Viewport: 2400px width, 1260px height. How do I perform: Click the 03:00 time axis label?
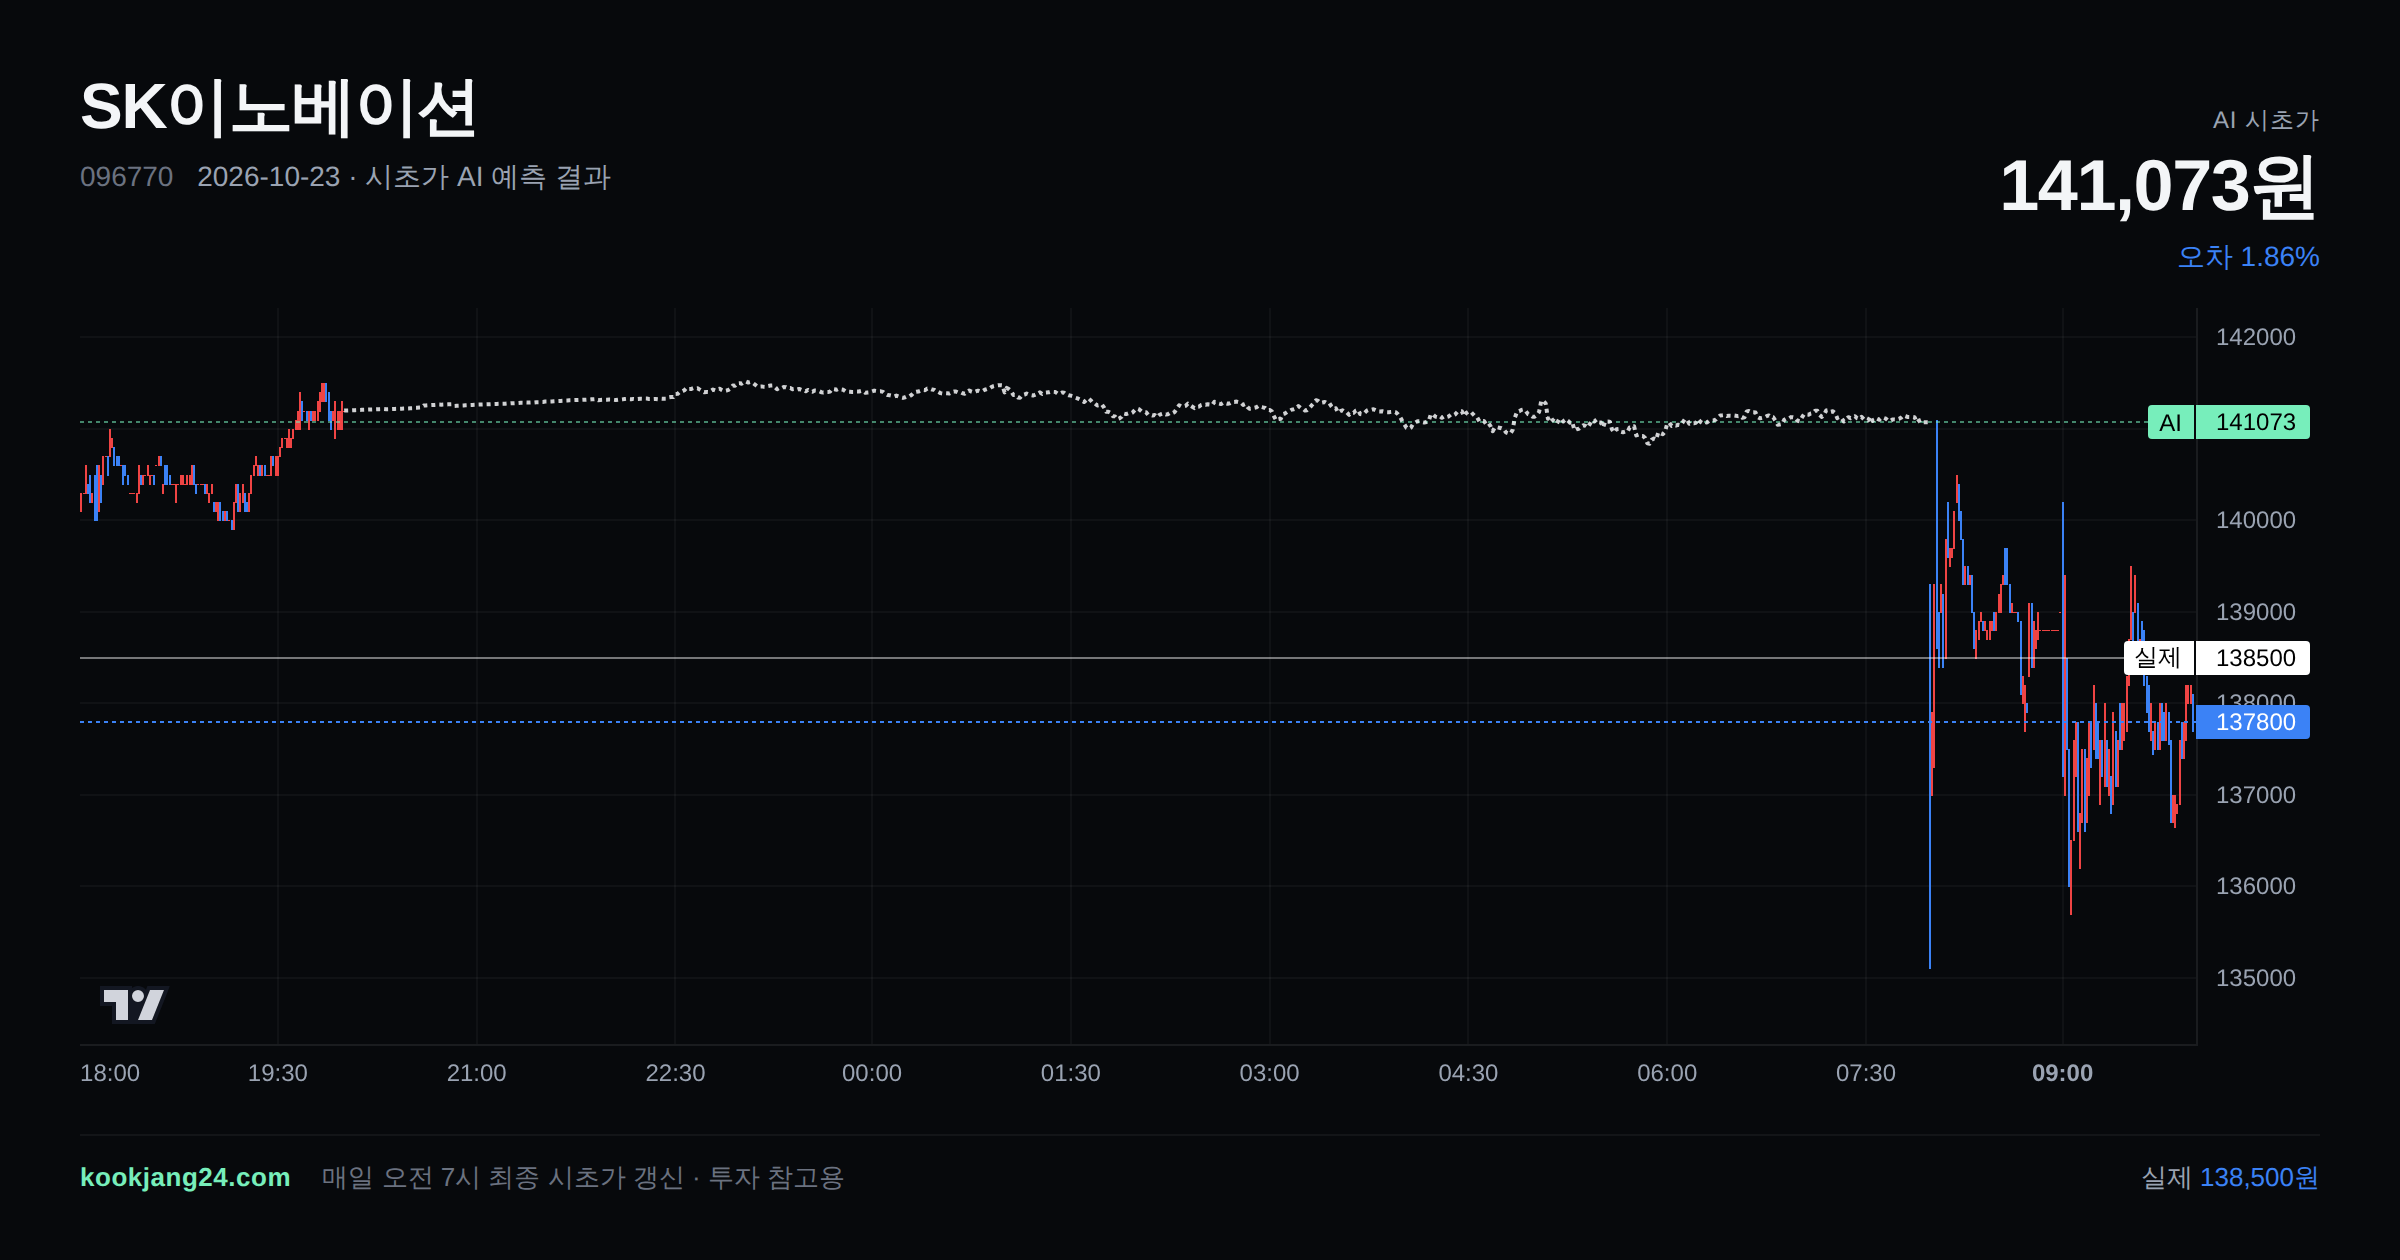click(x=1269, y=1073)
